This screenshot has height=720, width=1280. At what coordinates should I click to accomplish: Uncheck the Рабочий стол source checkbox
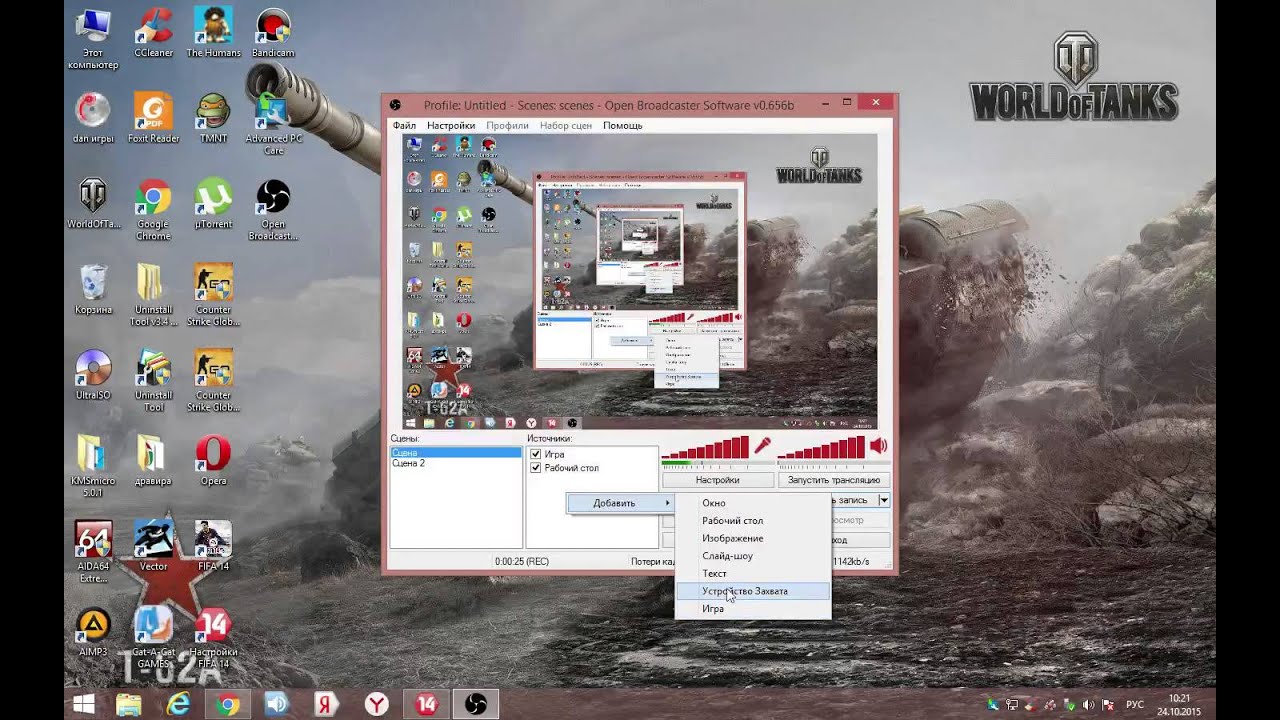click(536, 468)
